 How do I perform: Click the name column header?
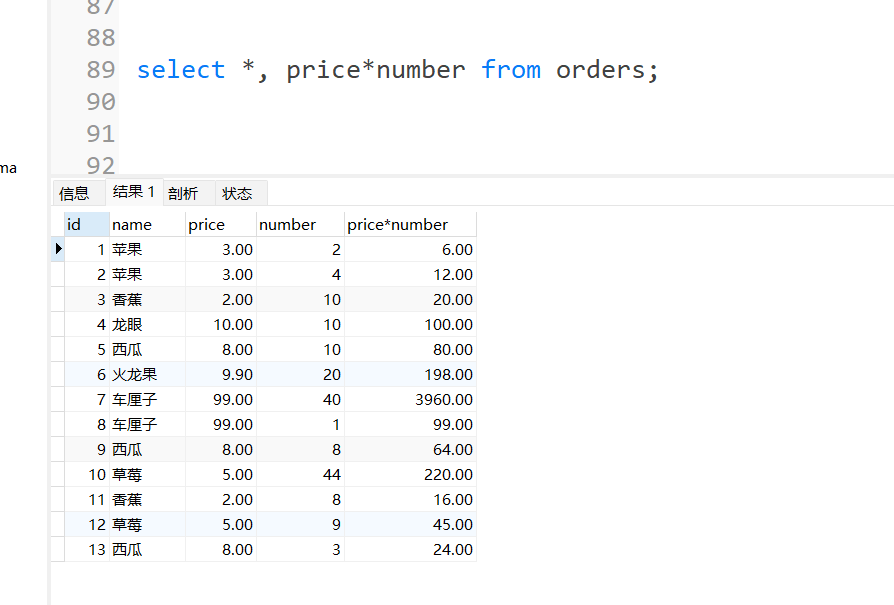pos(146,225)
